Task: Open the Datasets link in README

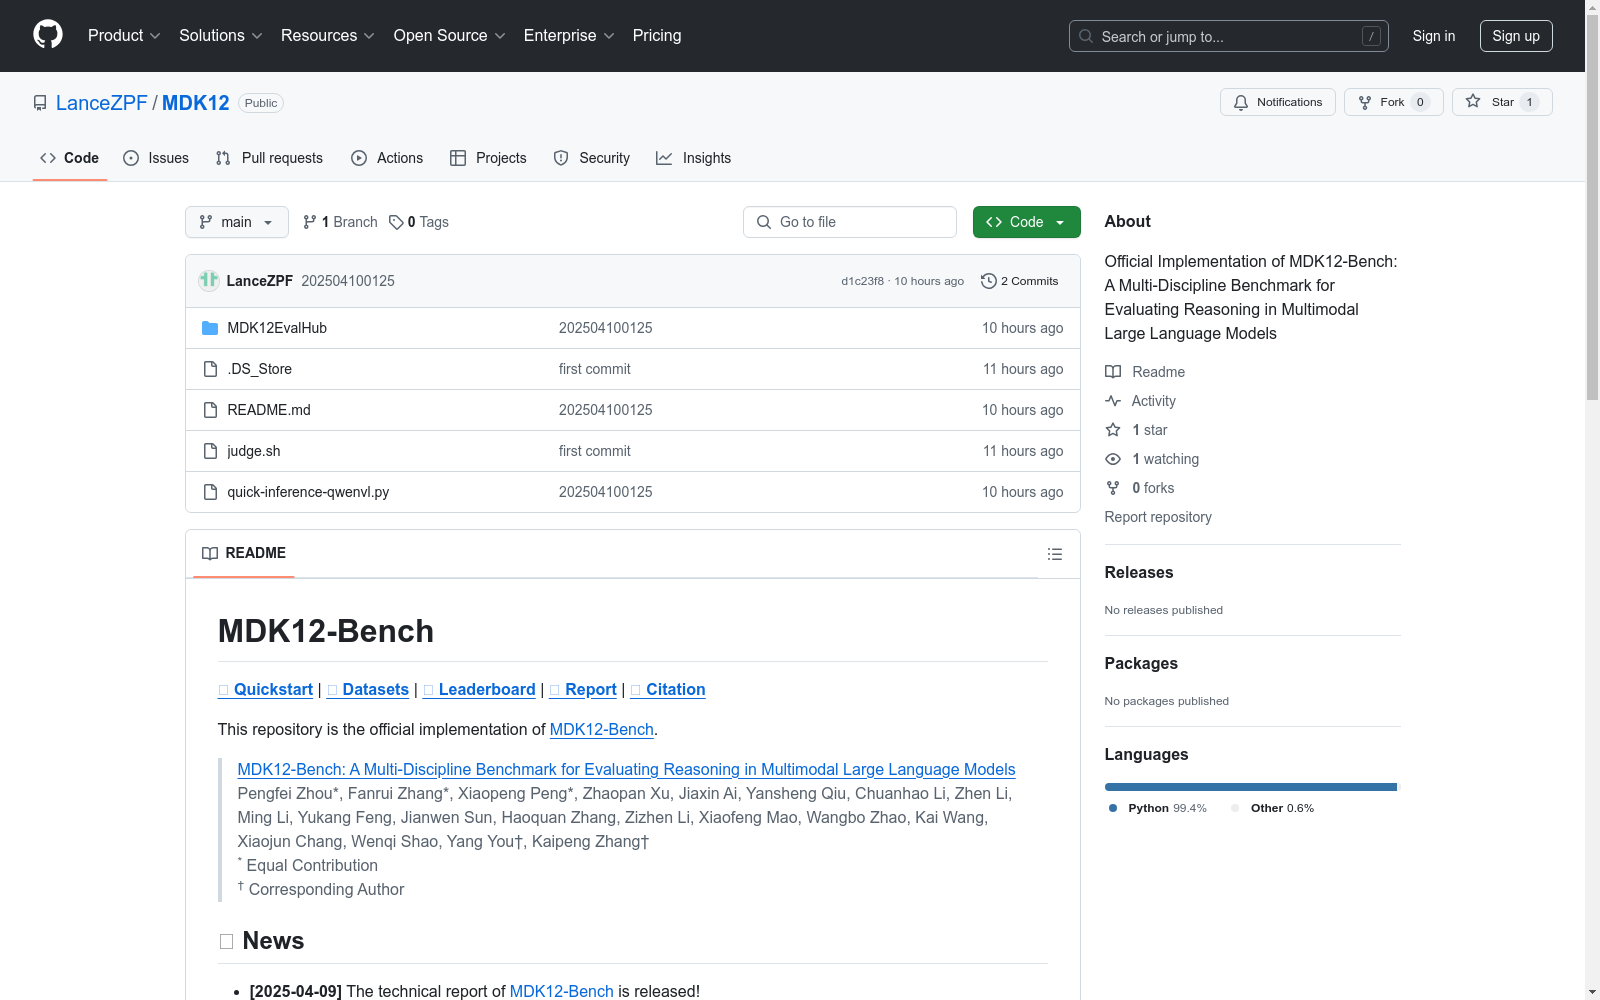Action: [368, 690]
